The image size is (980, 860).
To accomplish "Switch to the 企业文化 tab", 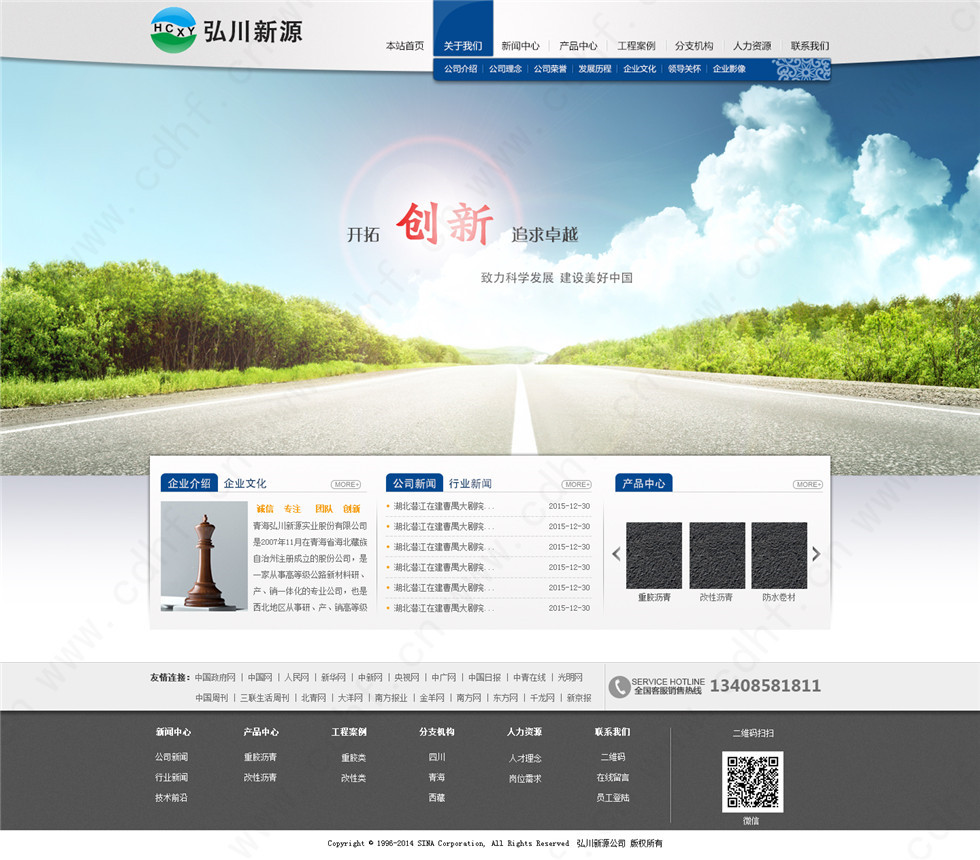I will point(245,484).
